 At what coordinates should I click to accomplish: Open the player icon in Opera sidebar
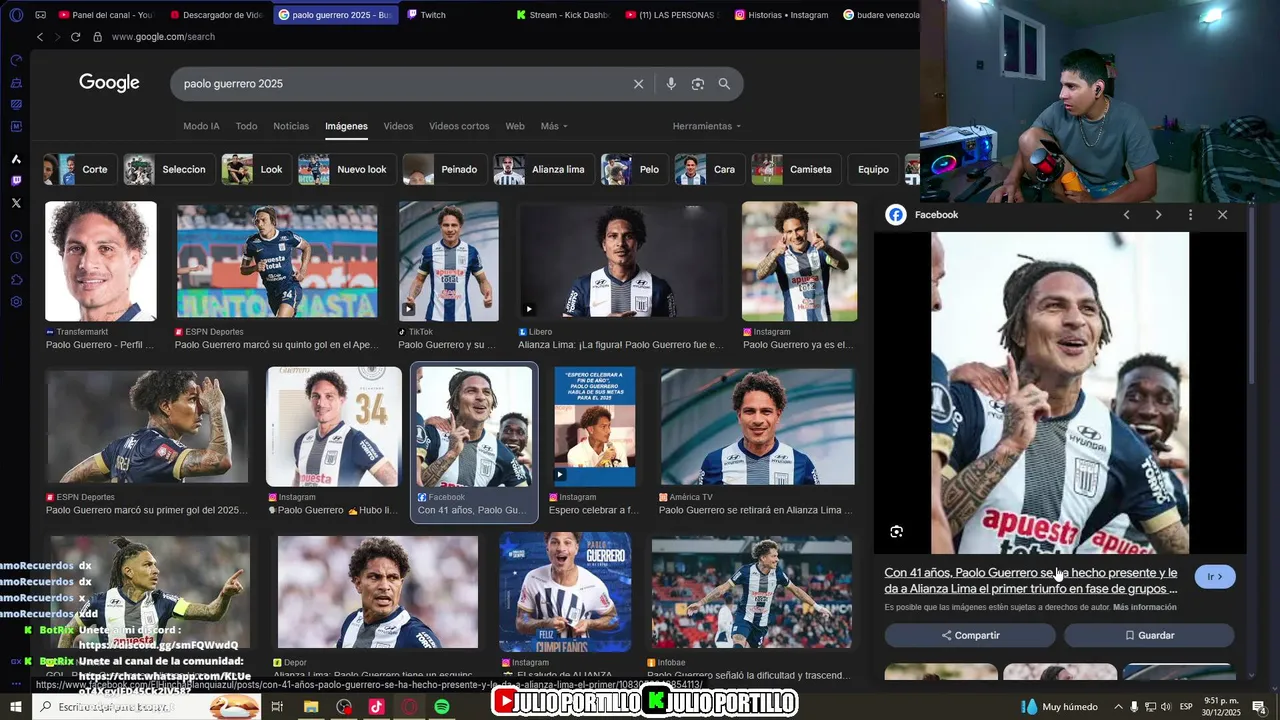(16, 236)
